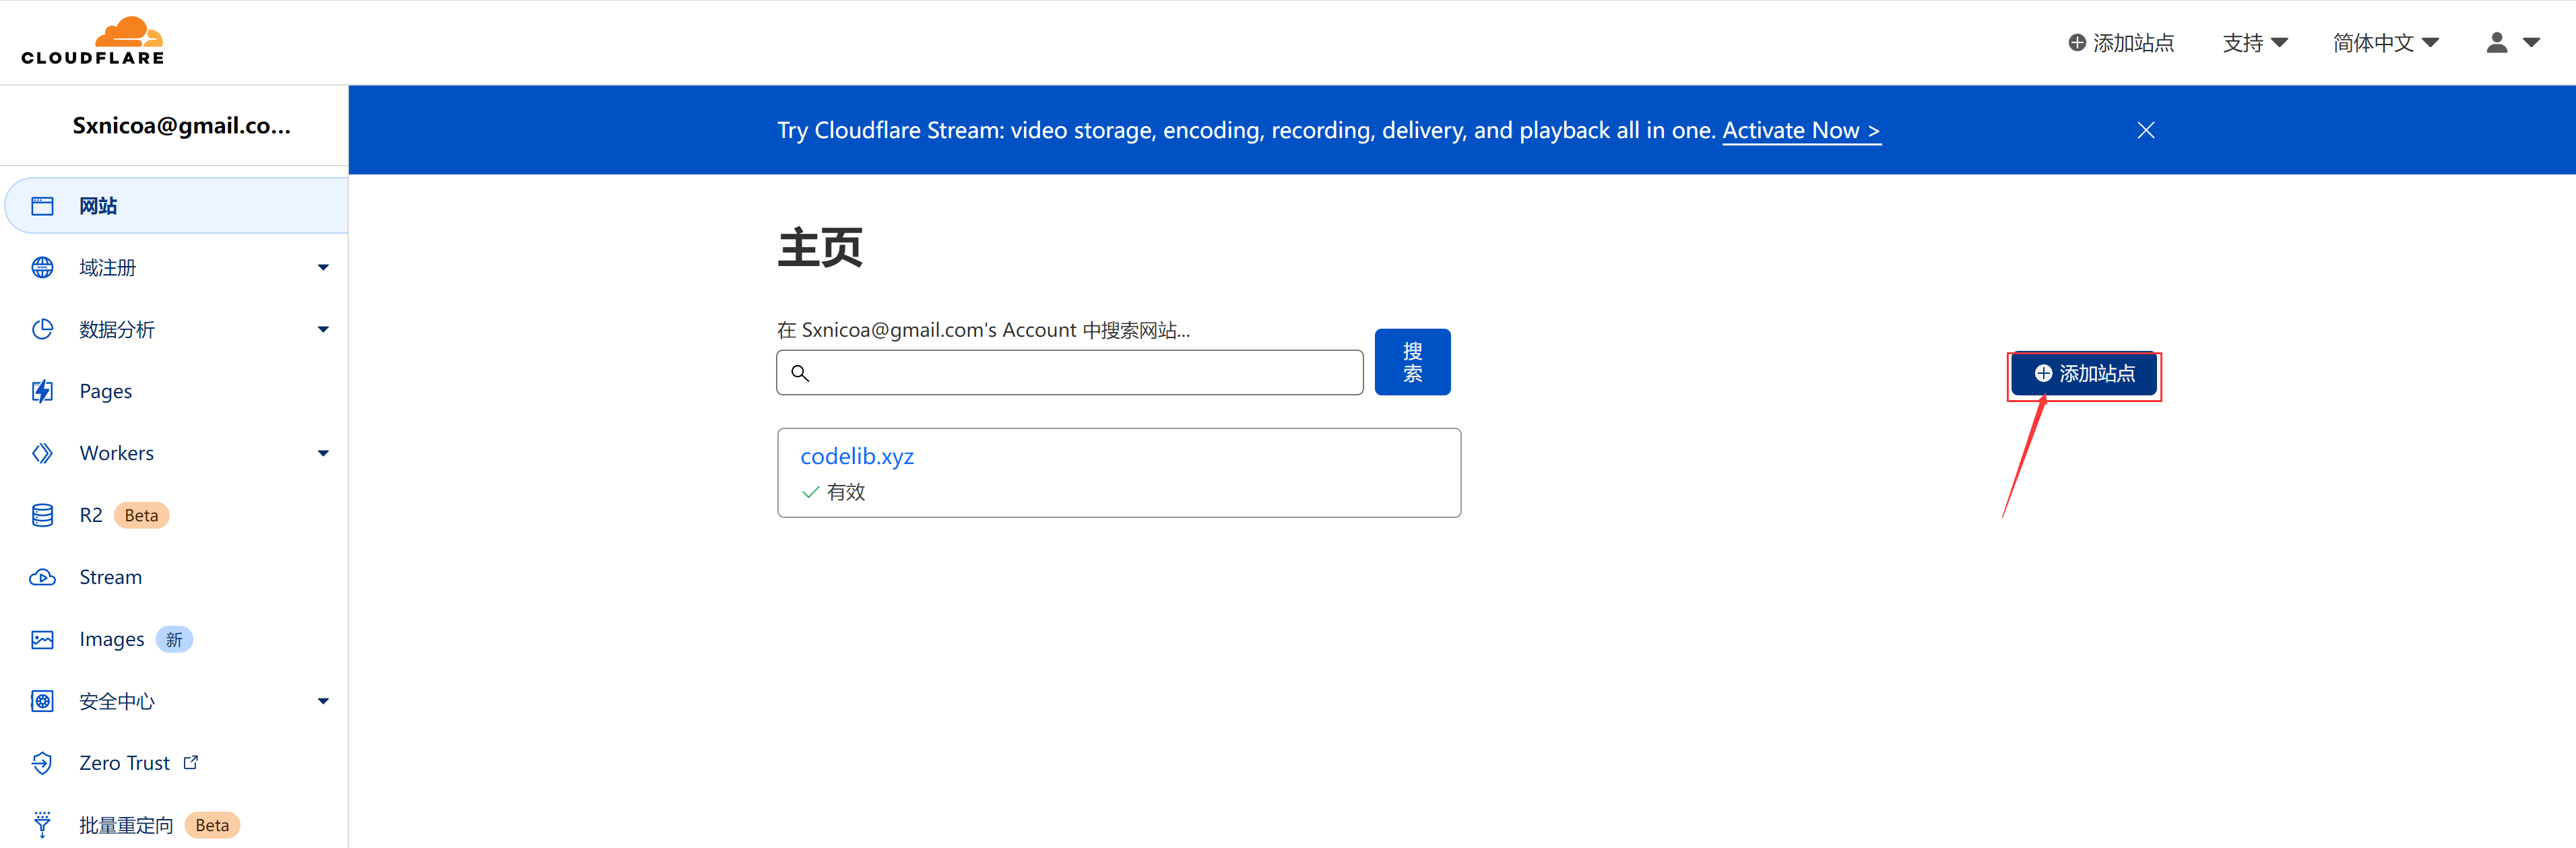Click the Zero Trust shield icon

pos(42,763)
